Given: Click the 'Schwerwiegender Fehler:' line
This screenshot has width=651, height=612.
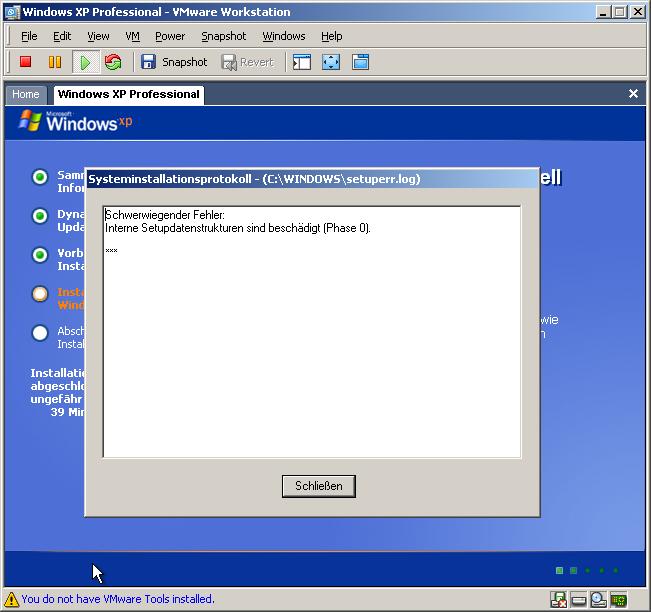Looking at the screenshot, I should click(165, 215).
